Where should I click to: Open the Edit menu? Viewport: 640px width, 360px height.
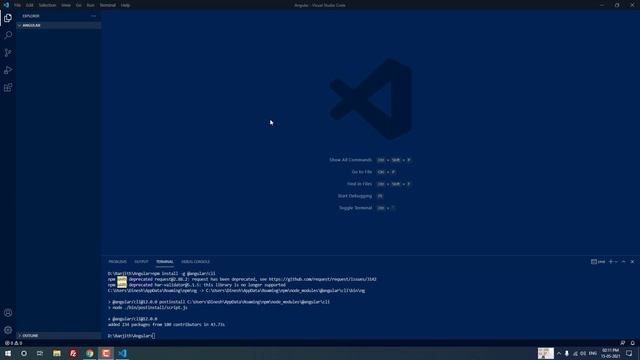pos(29,5)
